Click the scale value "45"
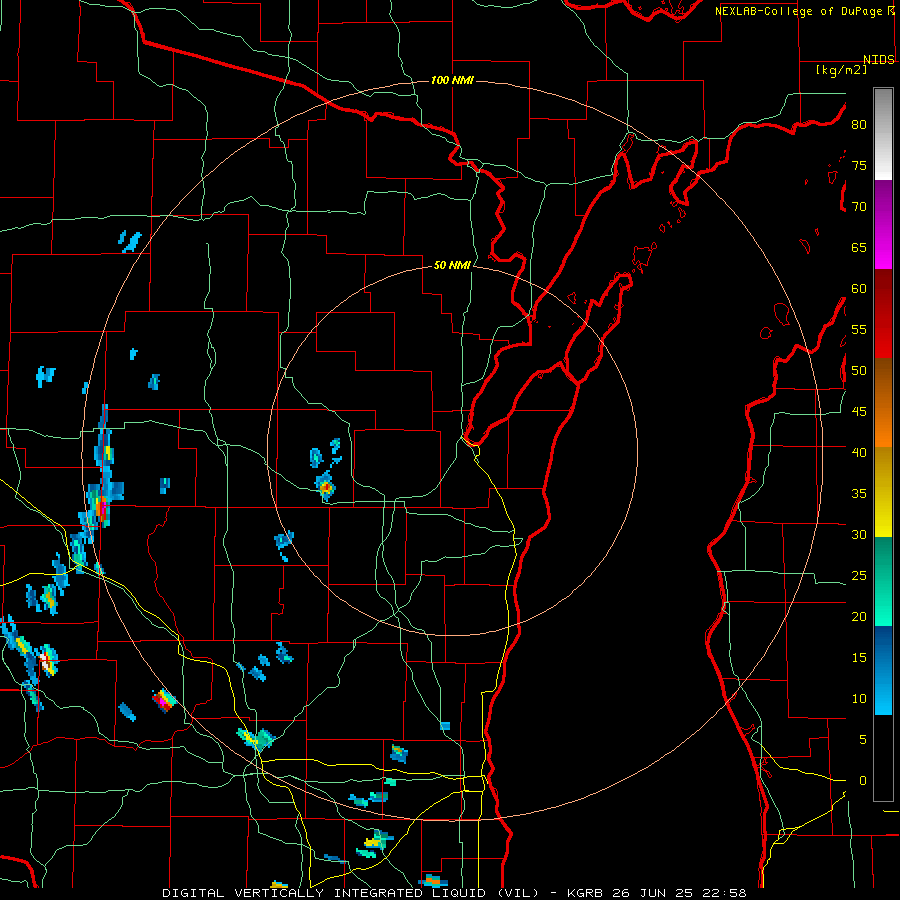The height and width of the screenshot is (900, 900). [x=859, y=412]
